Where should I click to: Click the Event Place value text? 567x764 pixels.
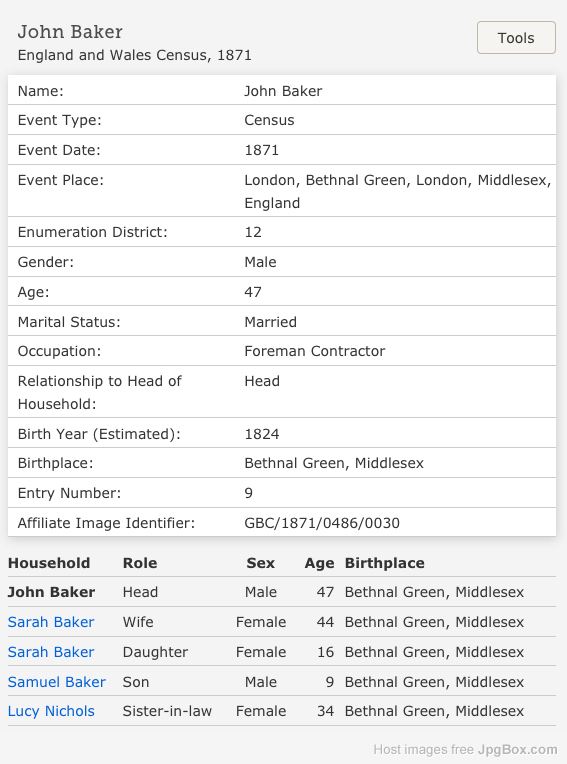[397, 191]
